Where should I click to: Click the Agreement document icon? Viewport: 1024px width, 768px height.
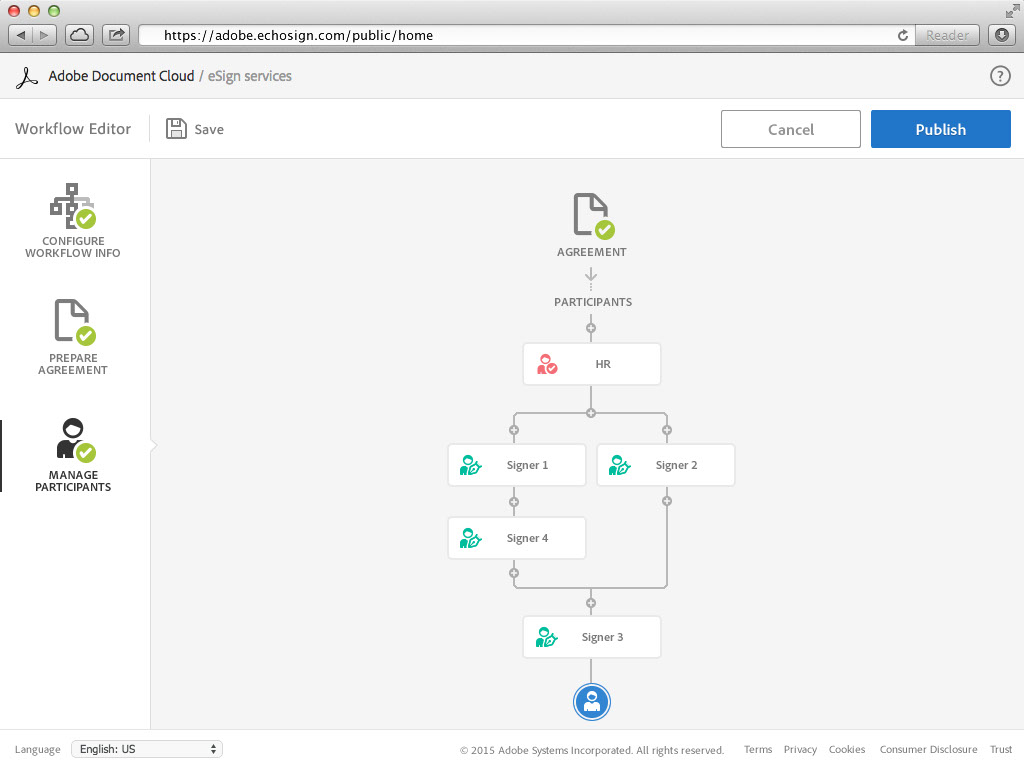(592, 216)
